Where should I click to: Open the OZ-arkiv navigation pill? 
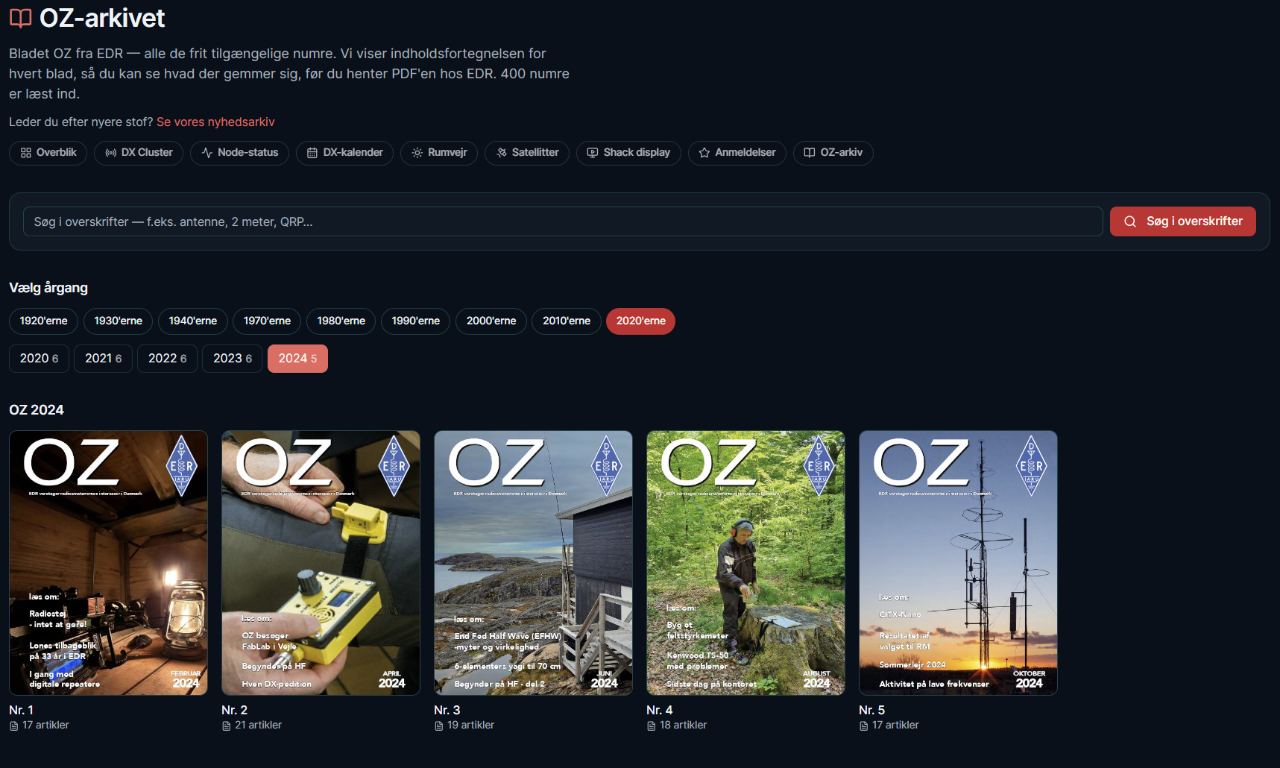tap(833, 153)
